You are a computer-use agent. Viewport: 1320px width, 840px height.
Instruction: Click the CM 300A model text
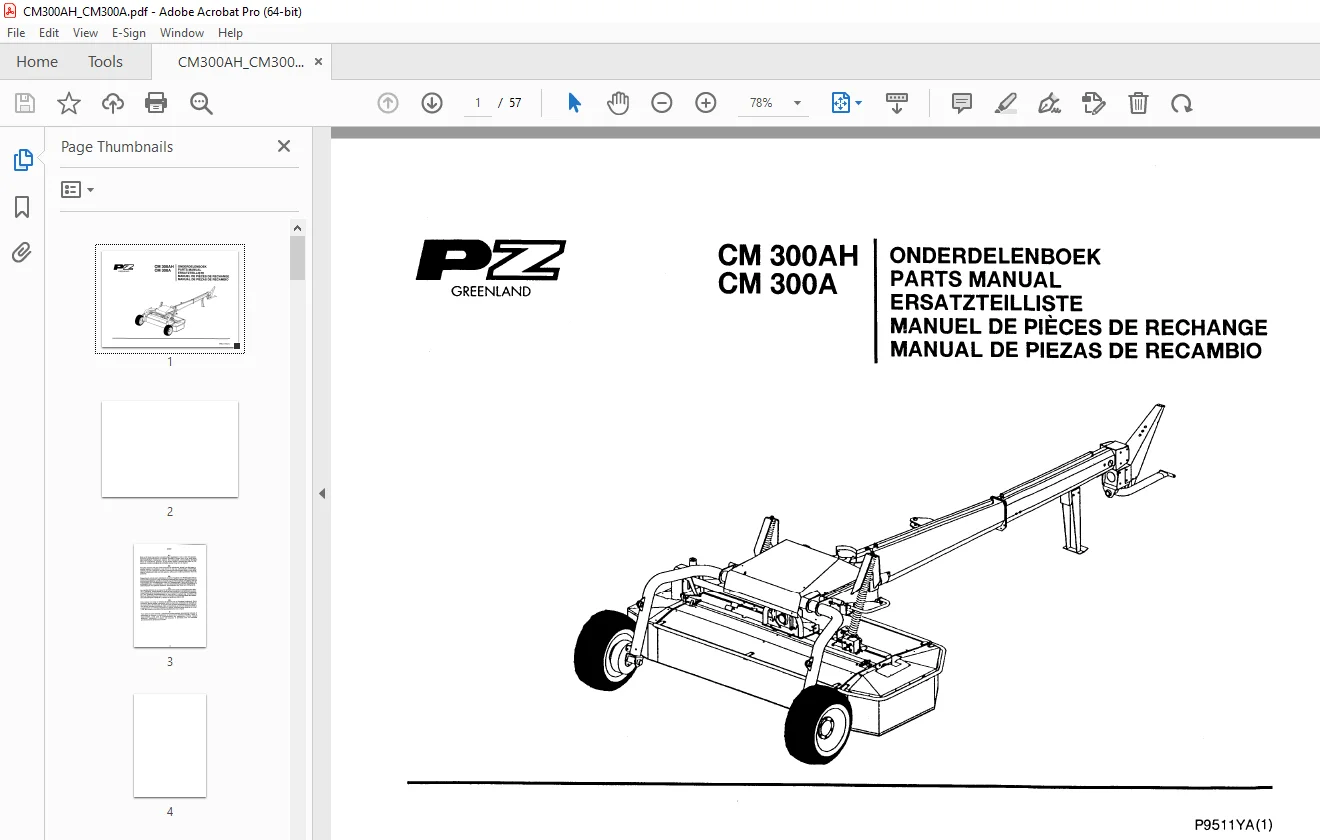(777, 285)
